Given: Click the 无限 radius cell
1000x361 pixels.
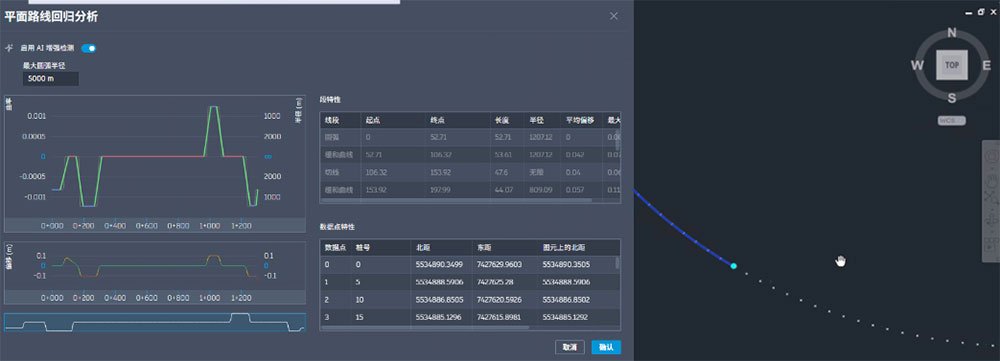Looking at the screenshot, I should [535, 172].
